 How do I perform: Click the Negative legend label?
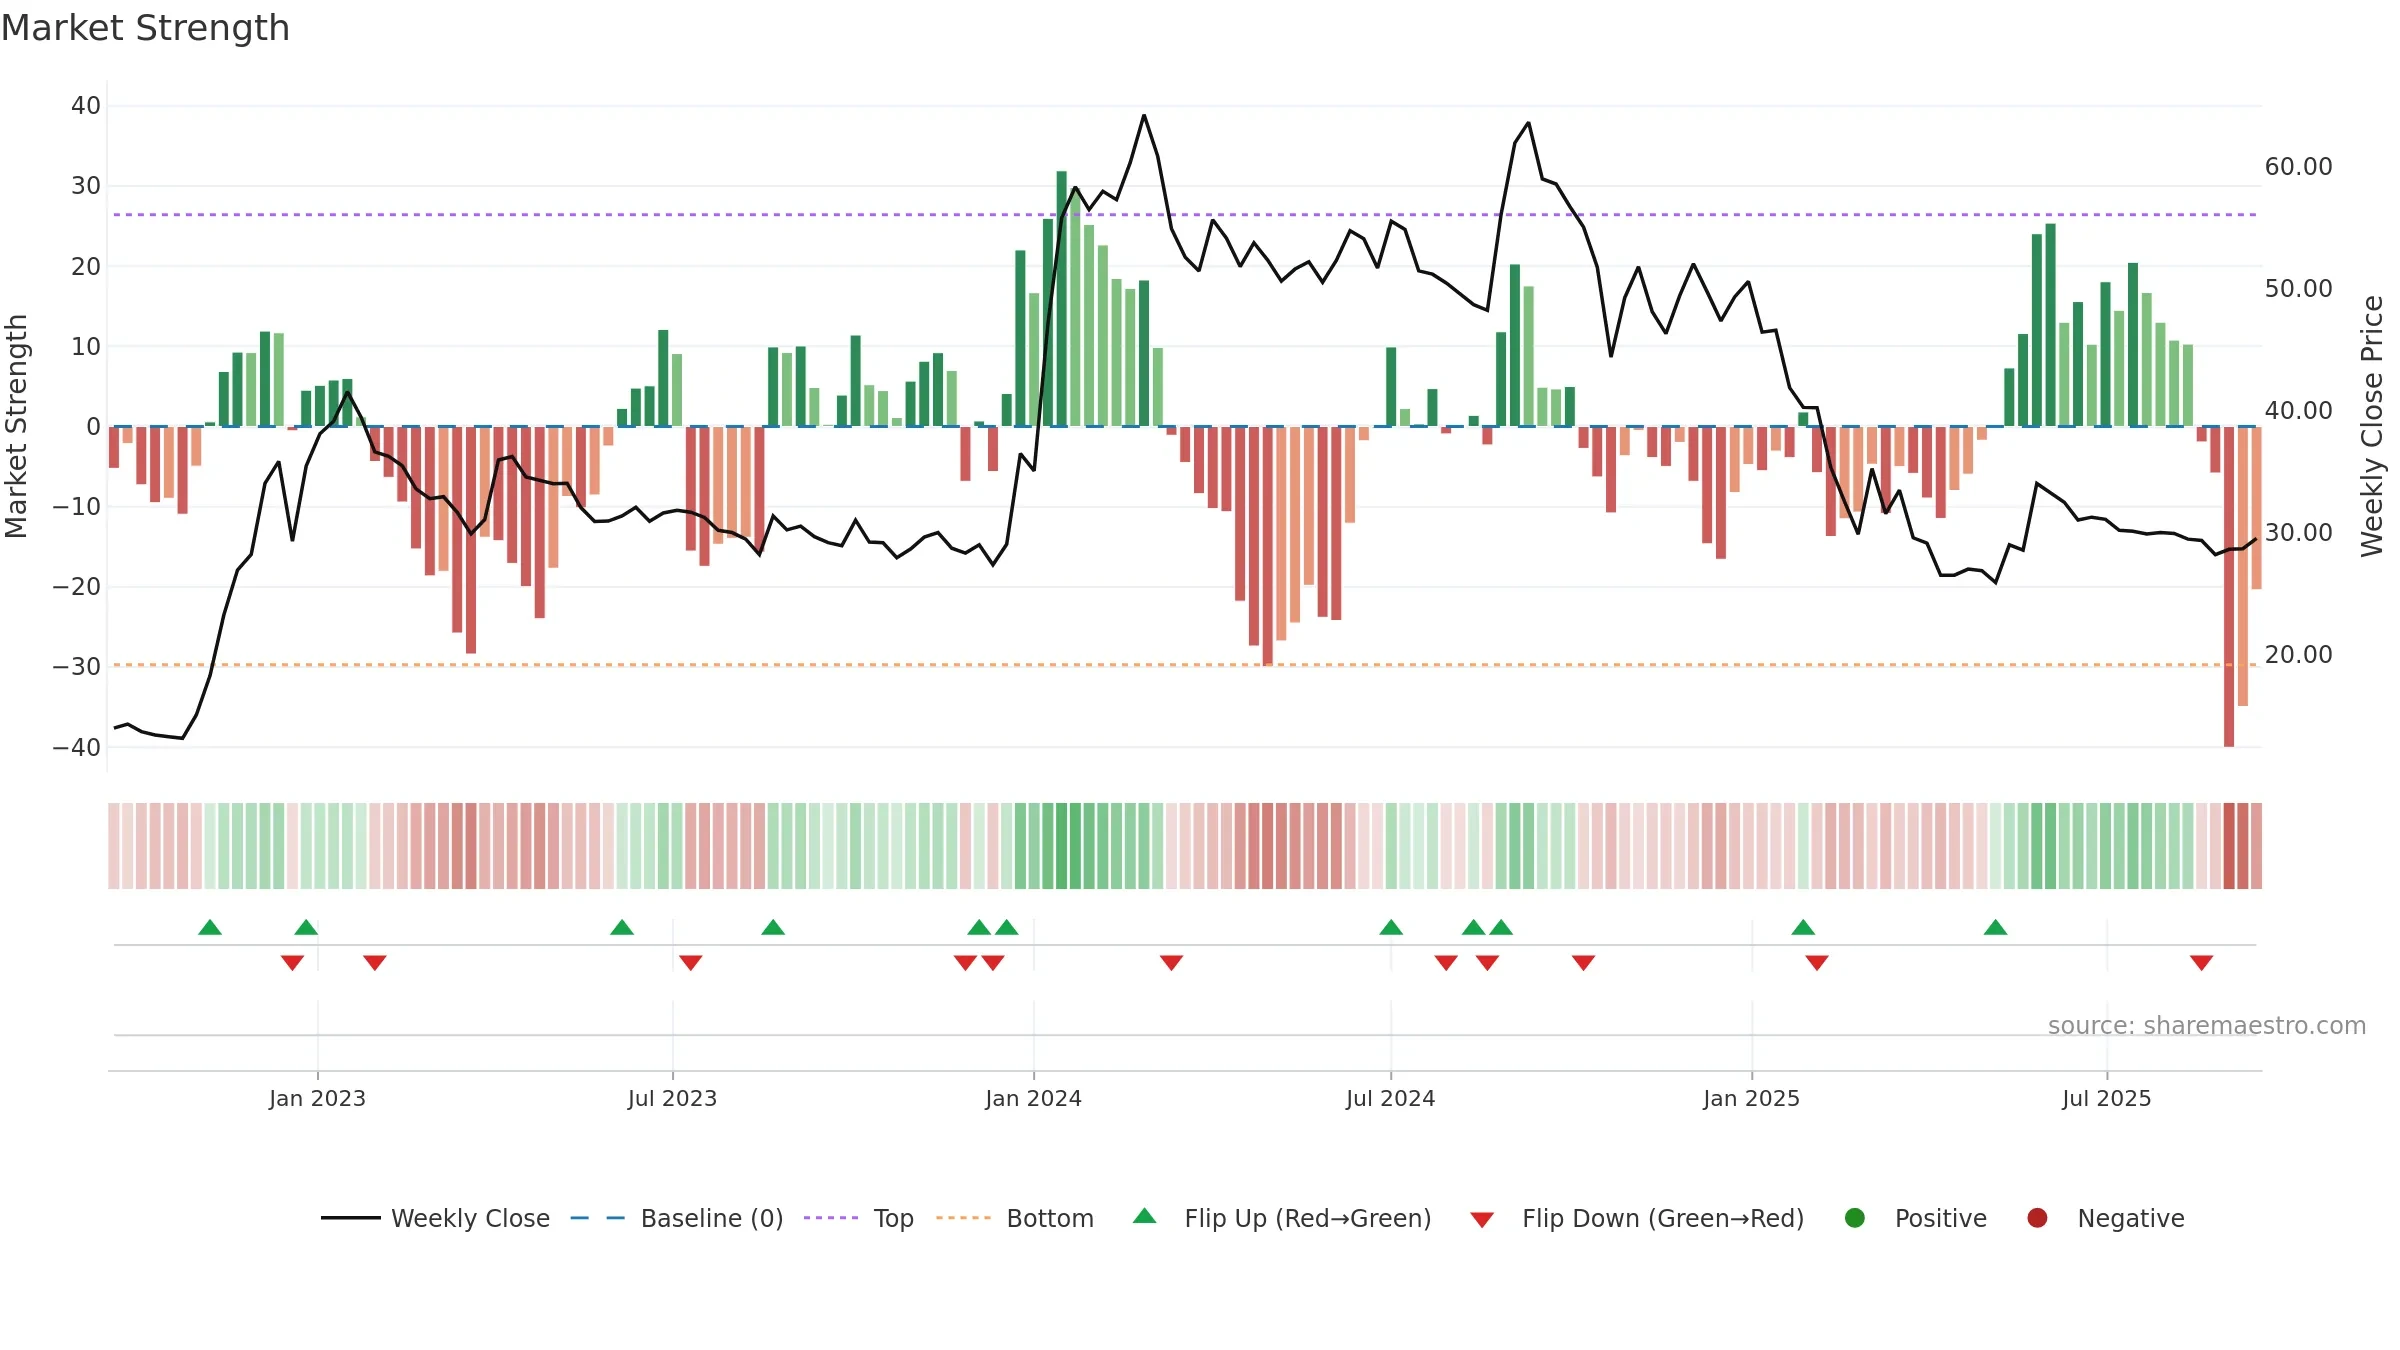(2131, 1218)
